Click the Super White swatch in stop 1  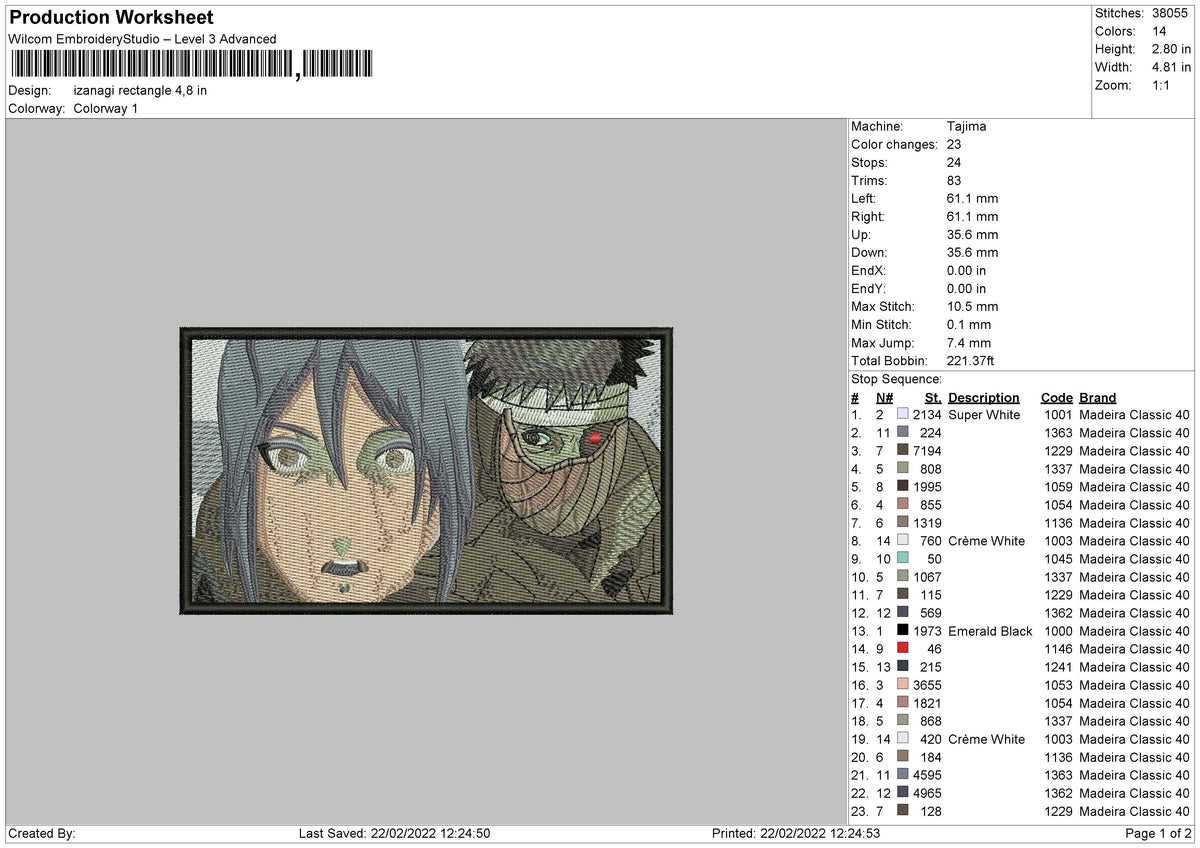[903, 415]
